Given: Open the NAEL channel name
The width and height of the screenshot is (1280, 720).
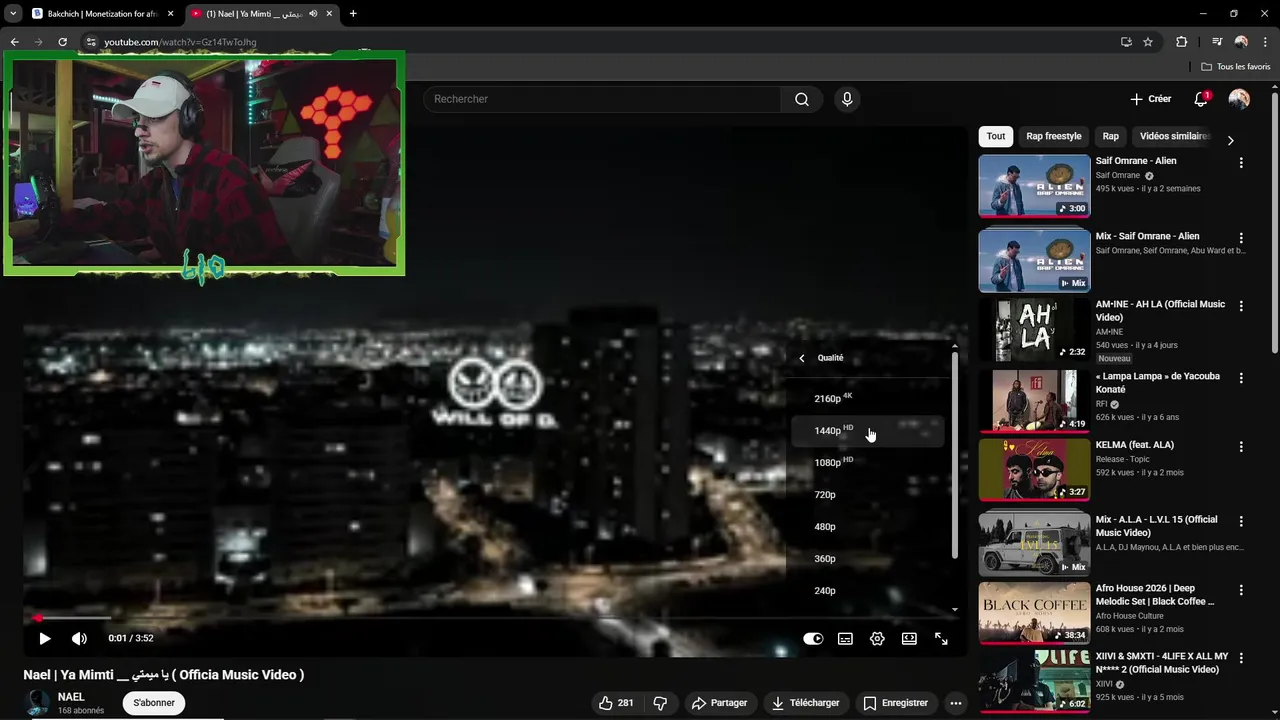Looking at the screenshot, I should 71,697.
